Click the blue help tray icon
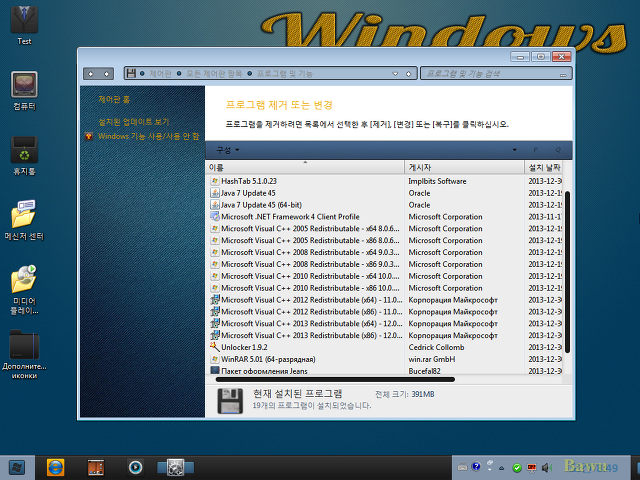The height and width of the screenshot is (480, 640). (x=476, y=467)
